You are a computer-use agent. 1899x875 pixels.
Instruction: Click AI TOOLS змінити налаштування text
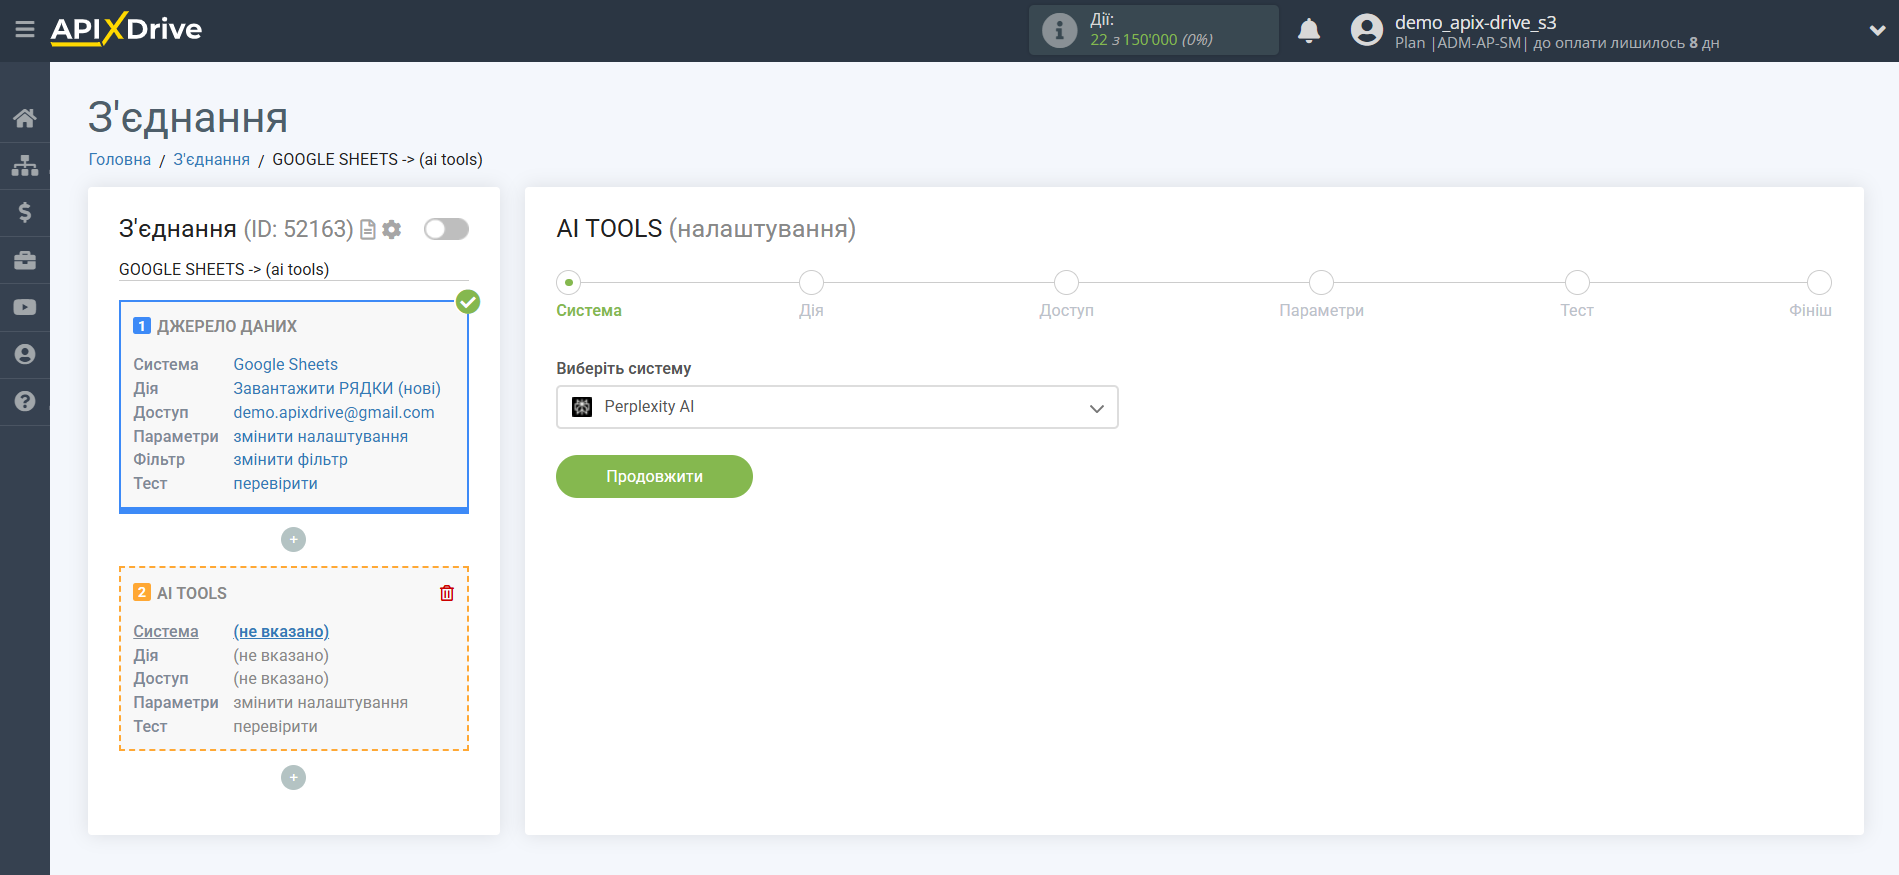click(321, 702)
